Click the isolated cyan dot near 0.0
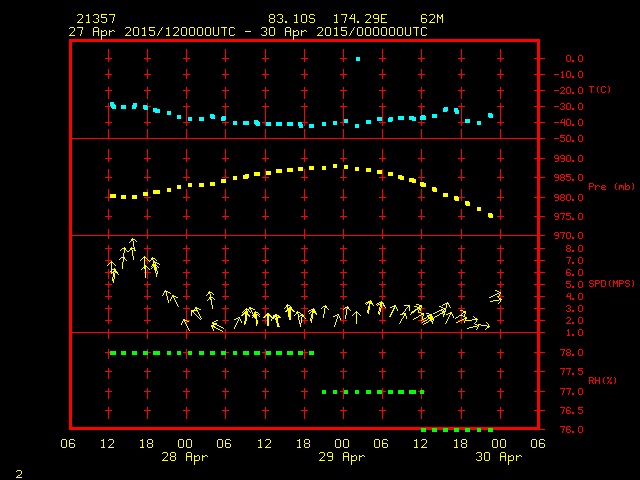This screenshot has height=480, width=640. point(358,59)
